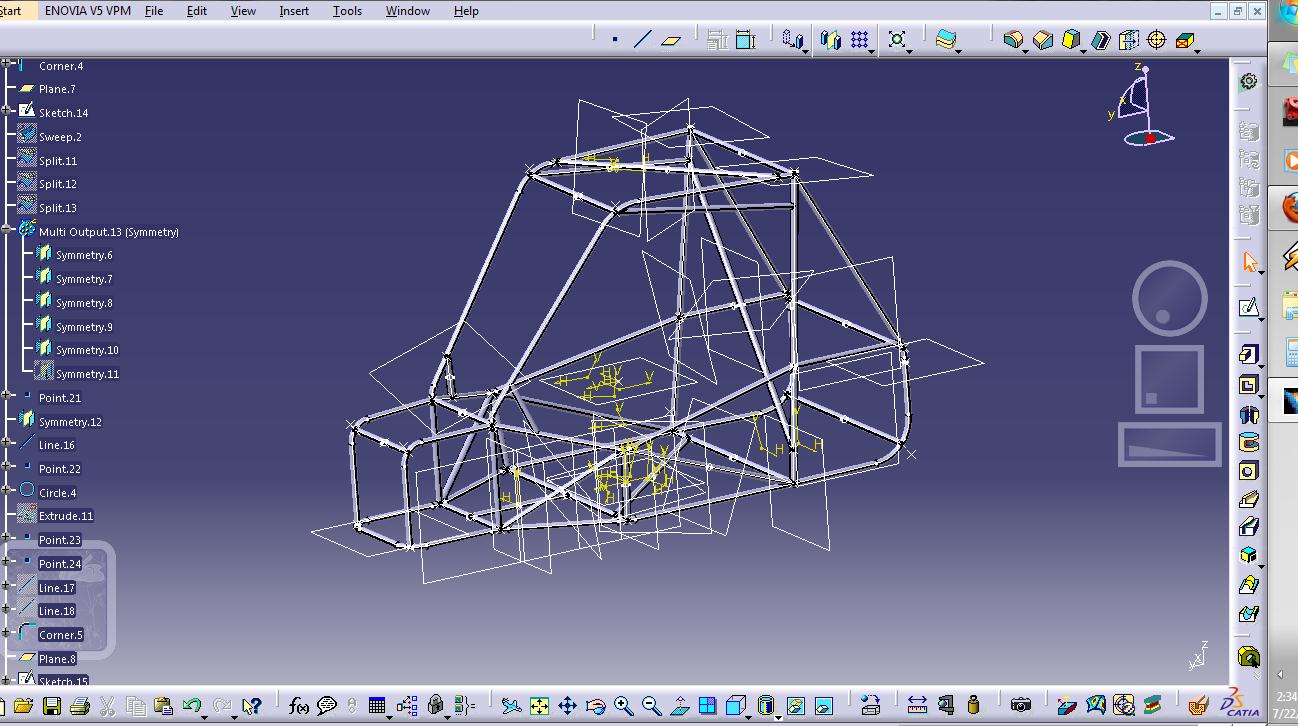Print the current document
Viewport: 1298px width, 726px height.
coord(80,706)
